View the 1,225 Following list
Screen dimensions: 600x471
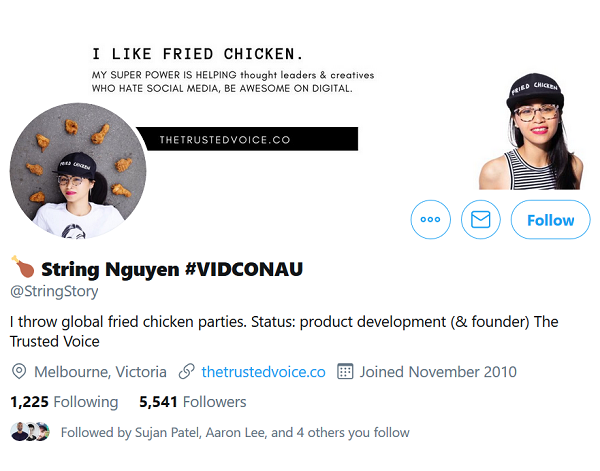64,402
